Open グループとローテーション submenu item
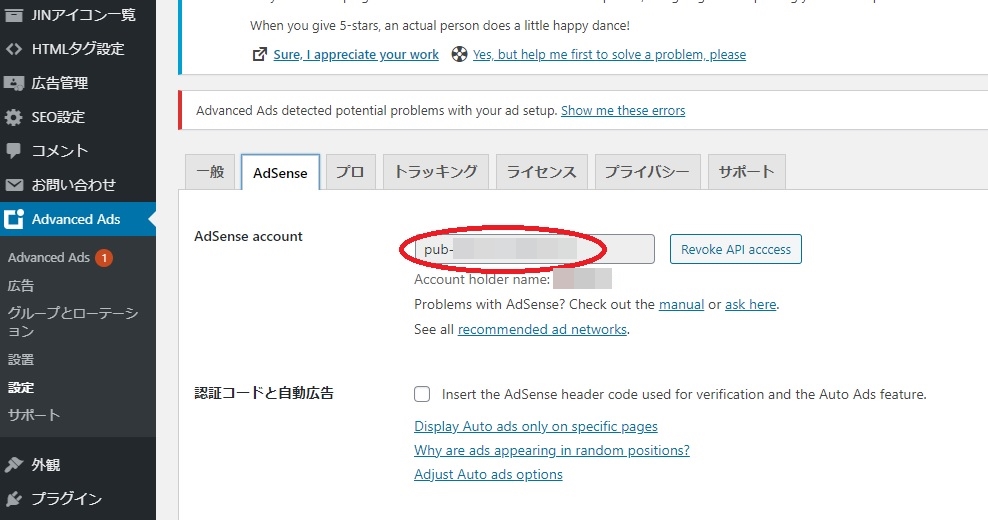 click(x=72, y=322)
